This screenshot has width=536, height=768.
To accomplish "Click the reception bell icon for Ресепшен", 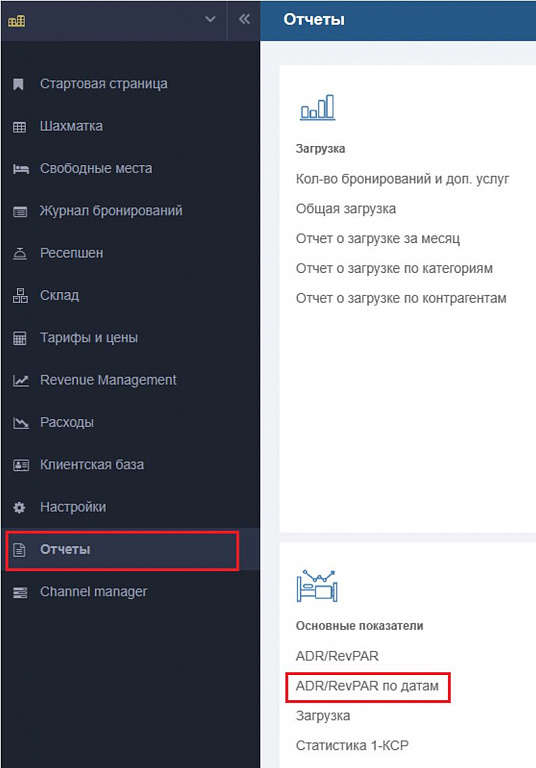I will click(20, 254).
